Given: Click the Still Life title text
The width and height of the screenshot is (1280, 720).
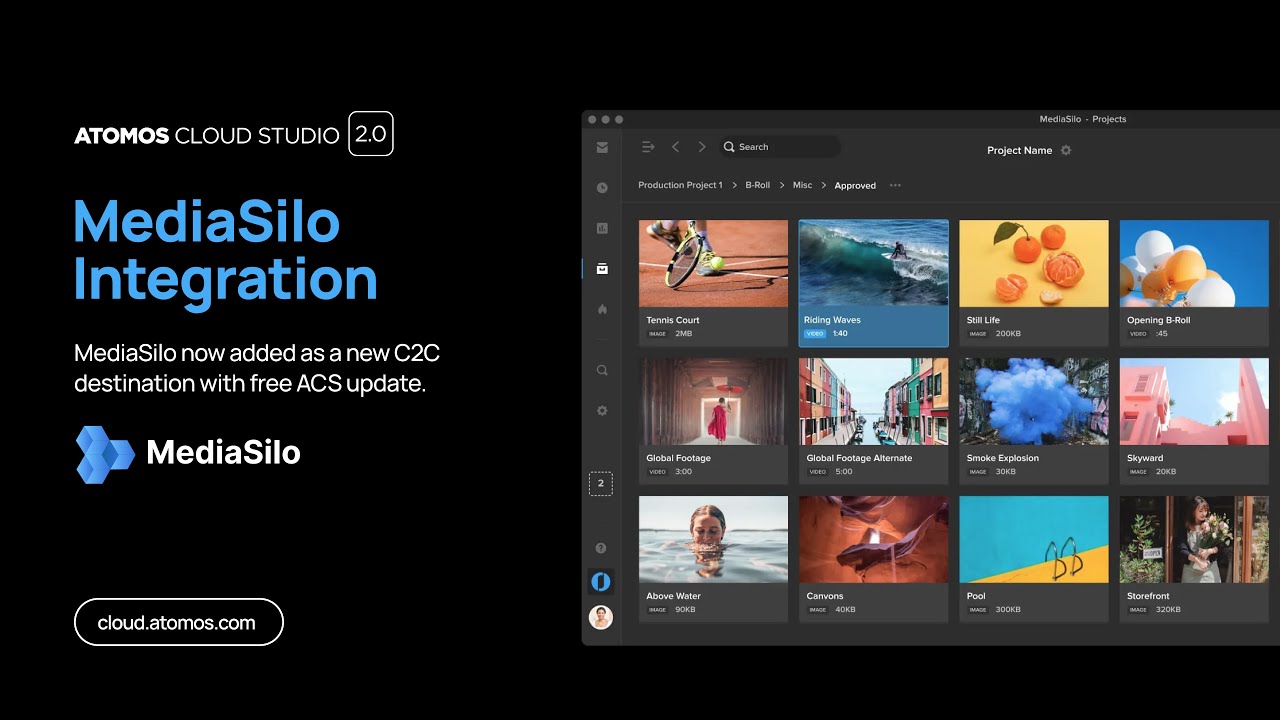Looking at the screenshot, I should 983,320.
